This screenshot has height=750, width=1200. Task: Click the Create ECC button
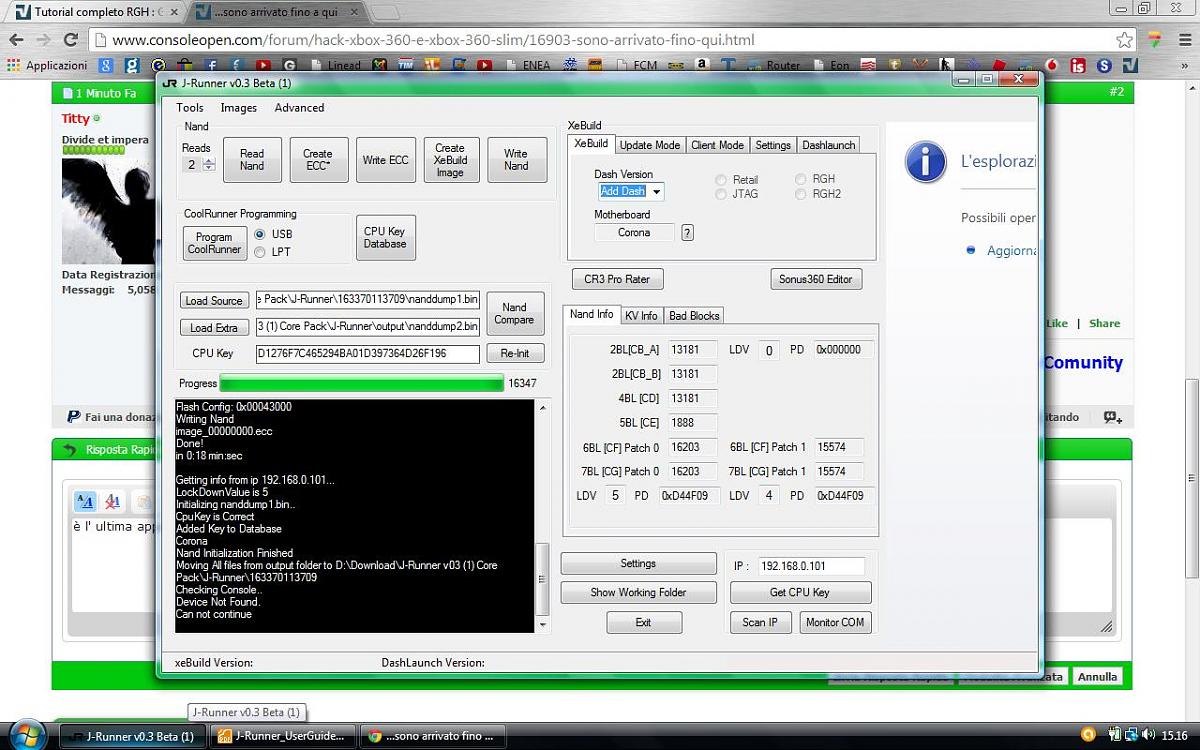pos(318,160)
